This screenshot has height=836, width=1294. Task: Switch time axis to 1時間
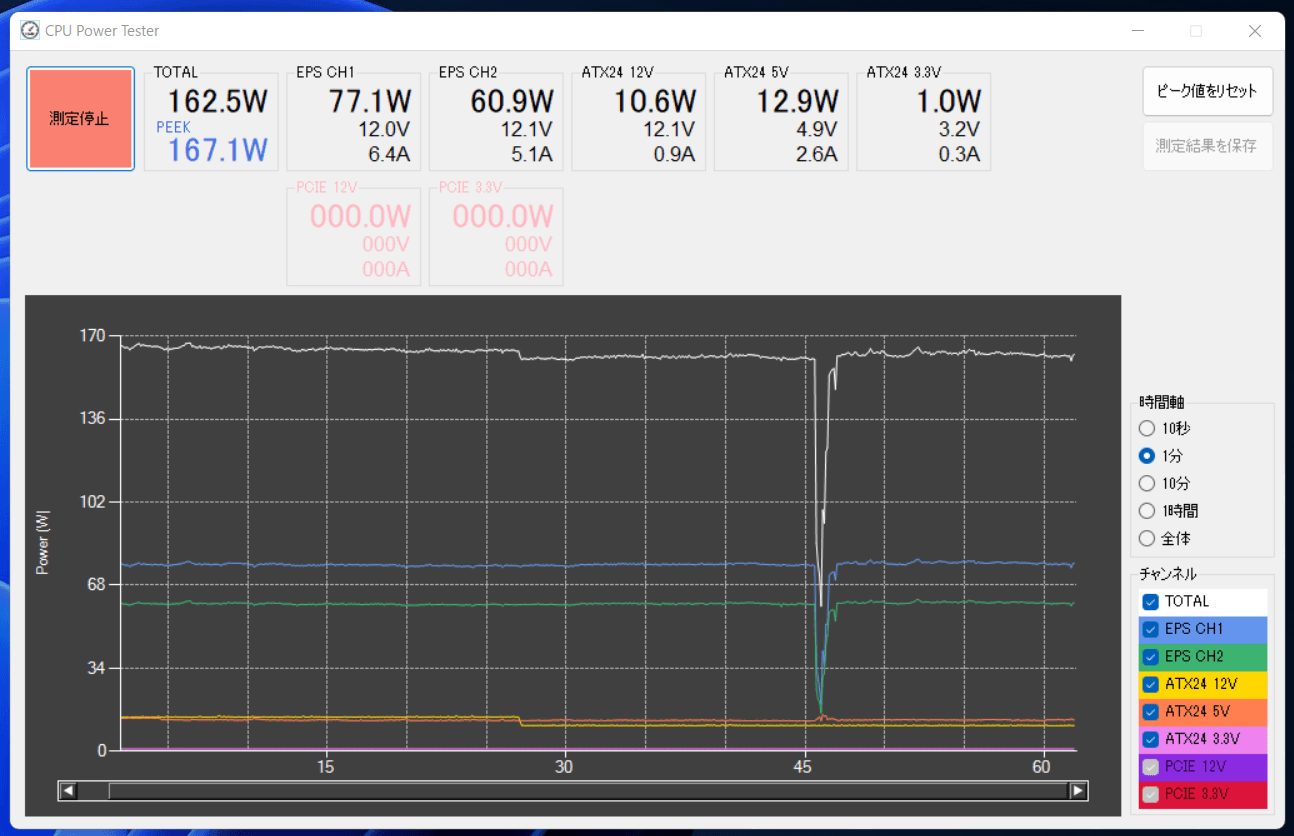tap(1146, 510)
